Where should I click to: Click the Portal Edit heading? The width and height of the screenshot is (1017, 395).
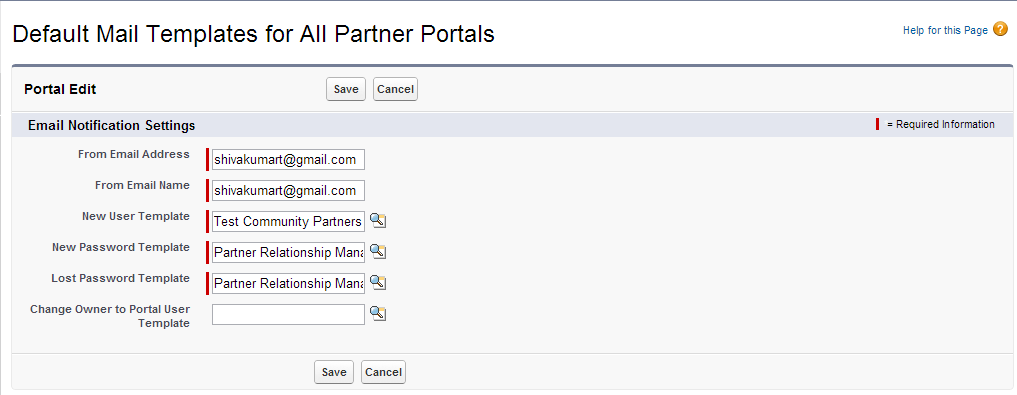(60, 90)
